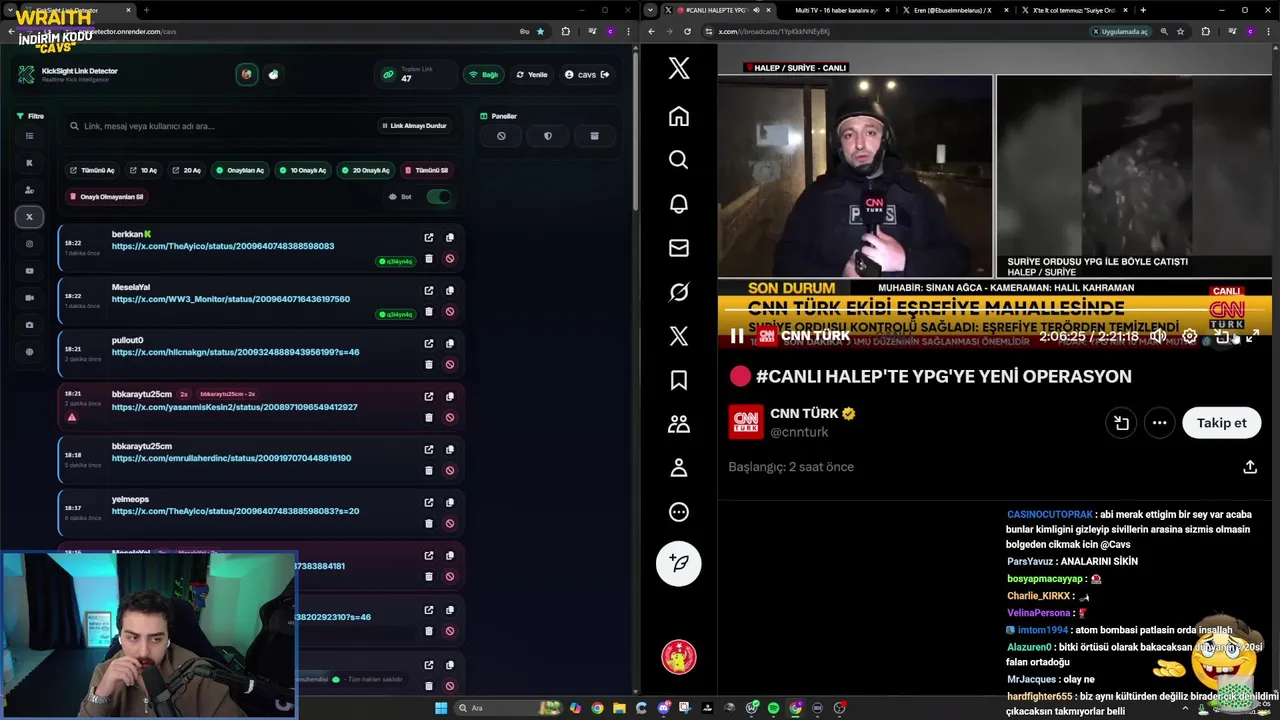Open X Profile icon
This screenshot has width=1280, height=720.
pyautogui.click(x=679, y=468)
